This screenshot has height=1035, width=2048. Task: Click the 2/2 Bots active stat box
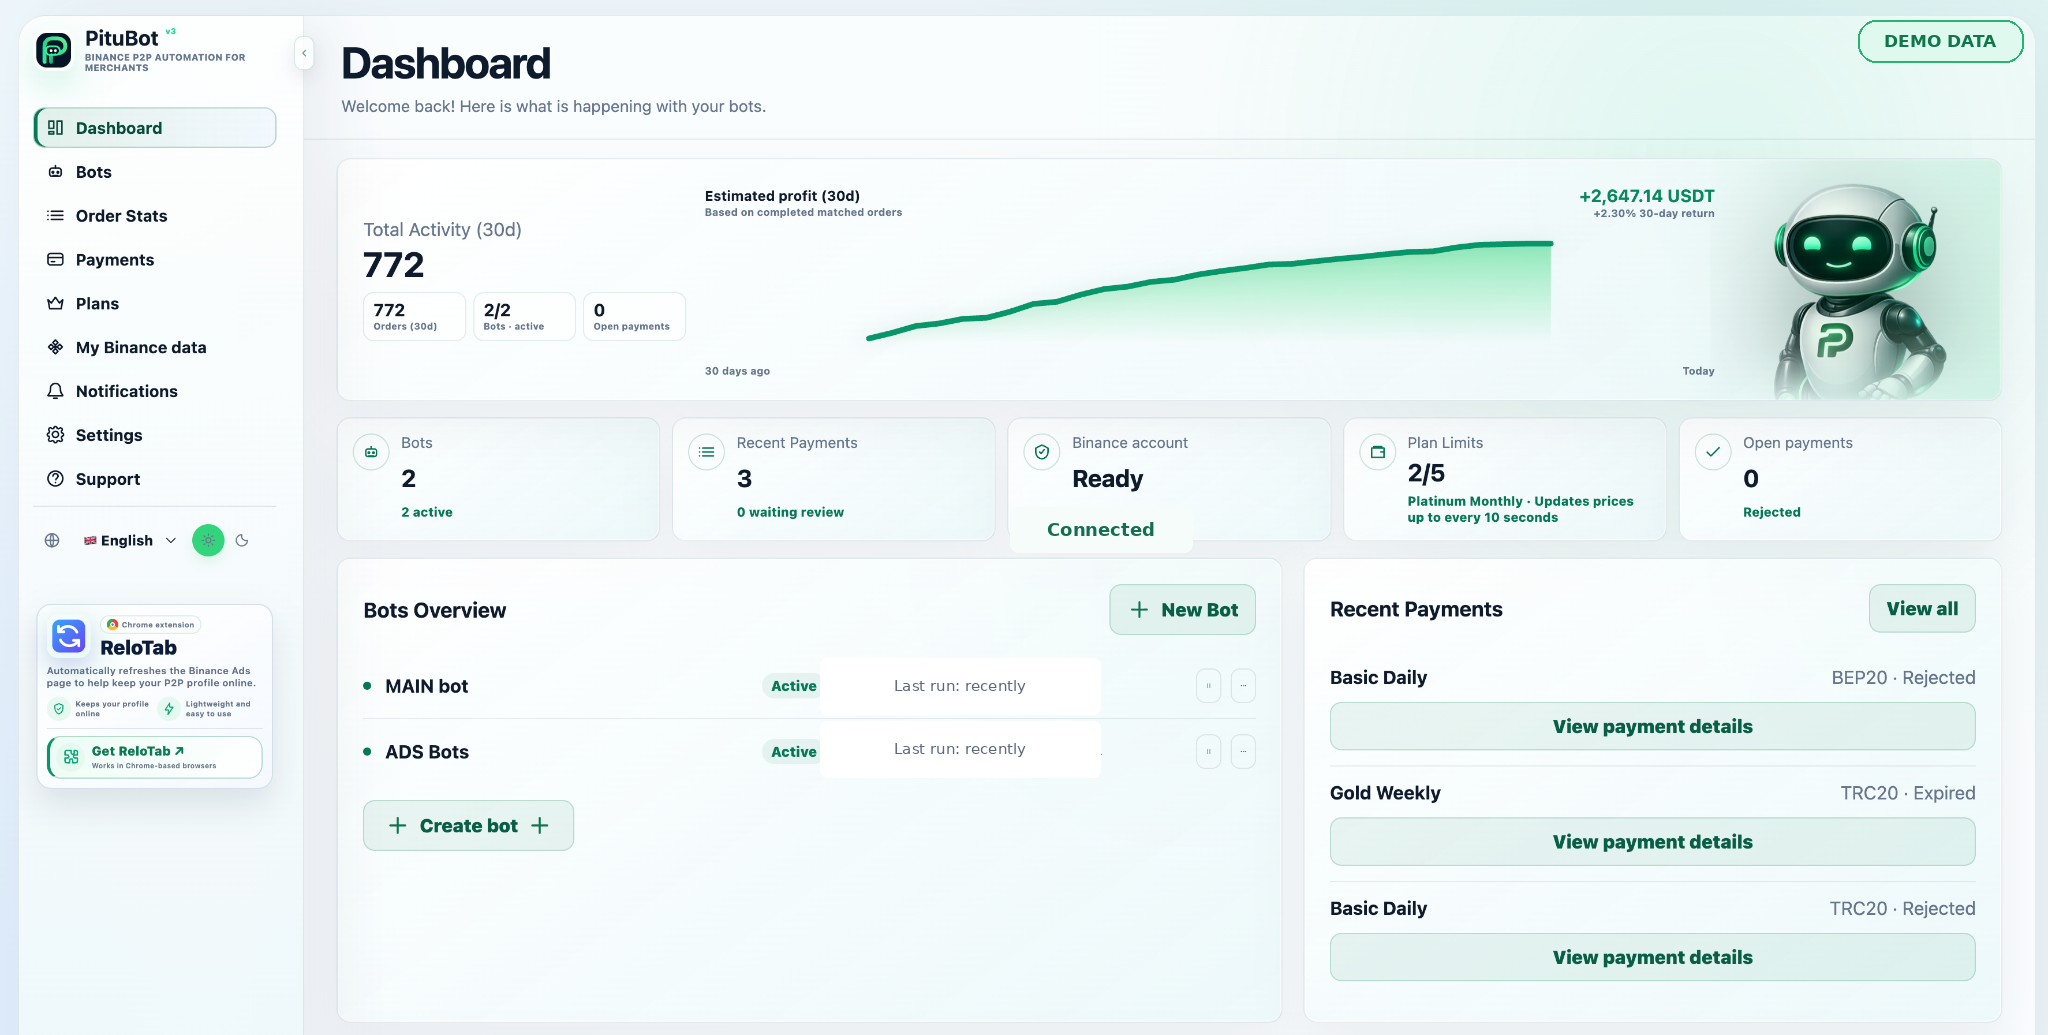tap(524, 316)
